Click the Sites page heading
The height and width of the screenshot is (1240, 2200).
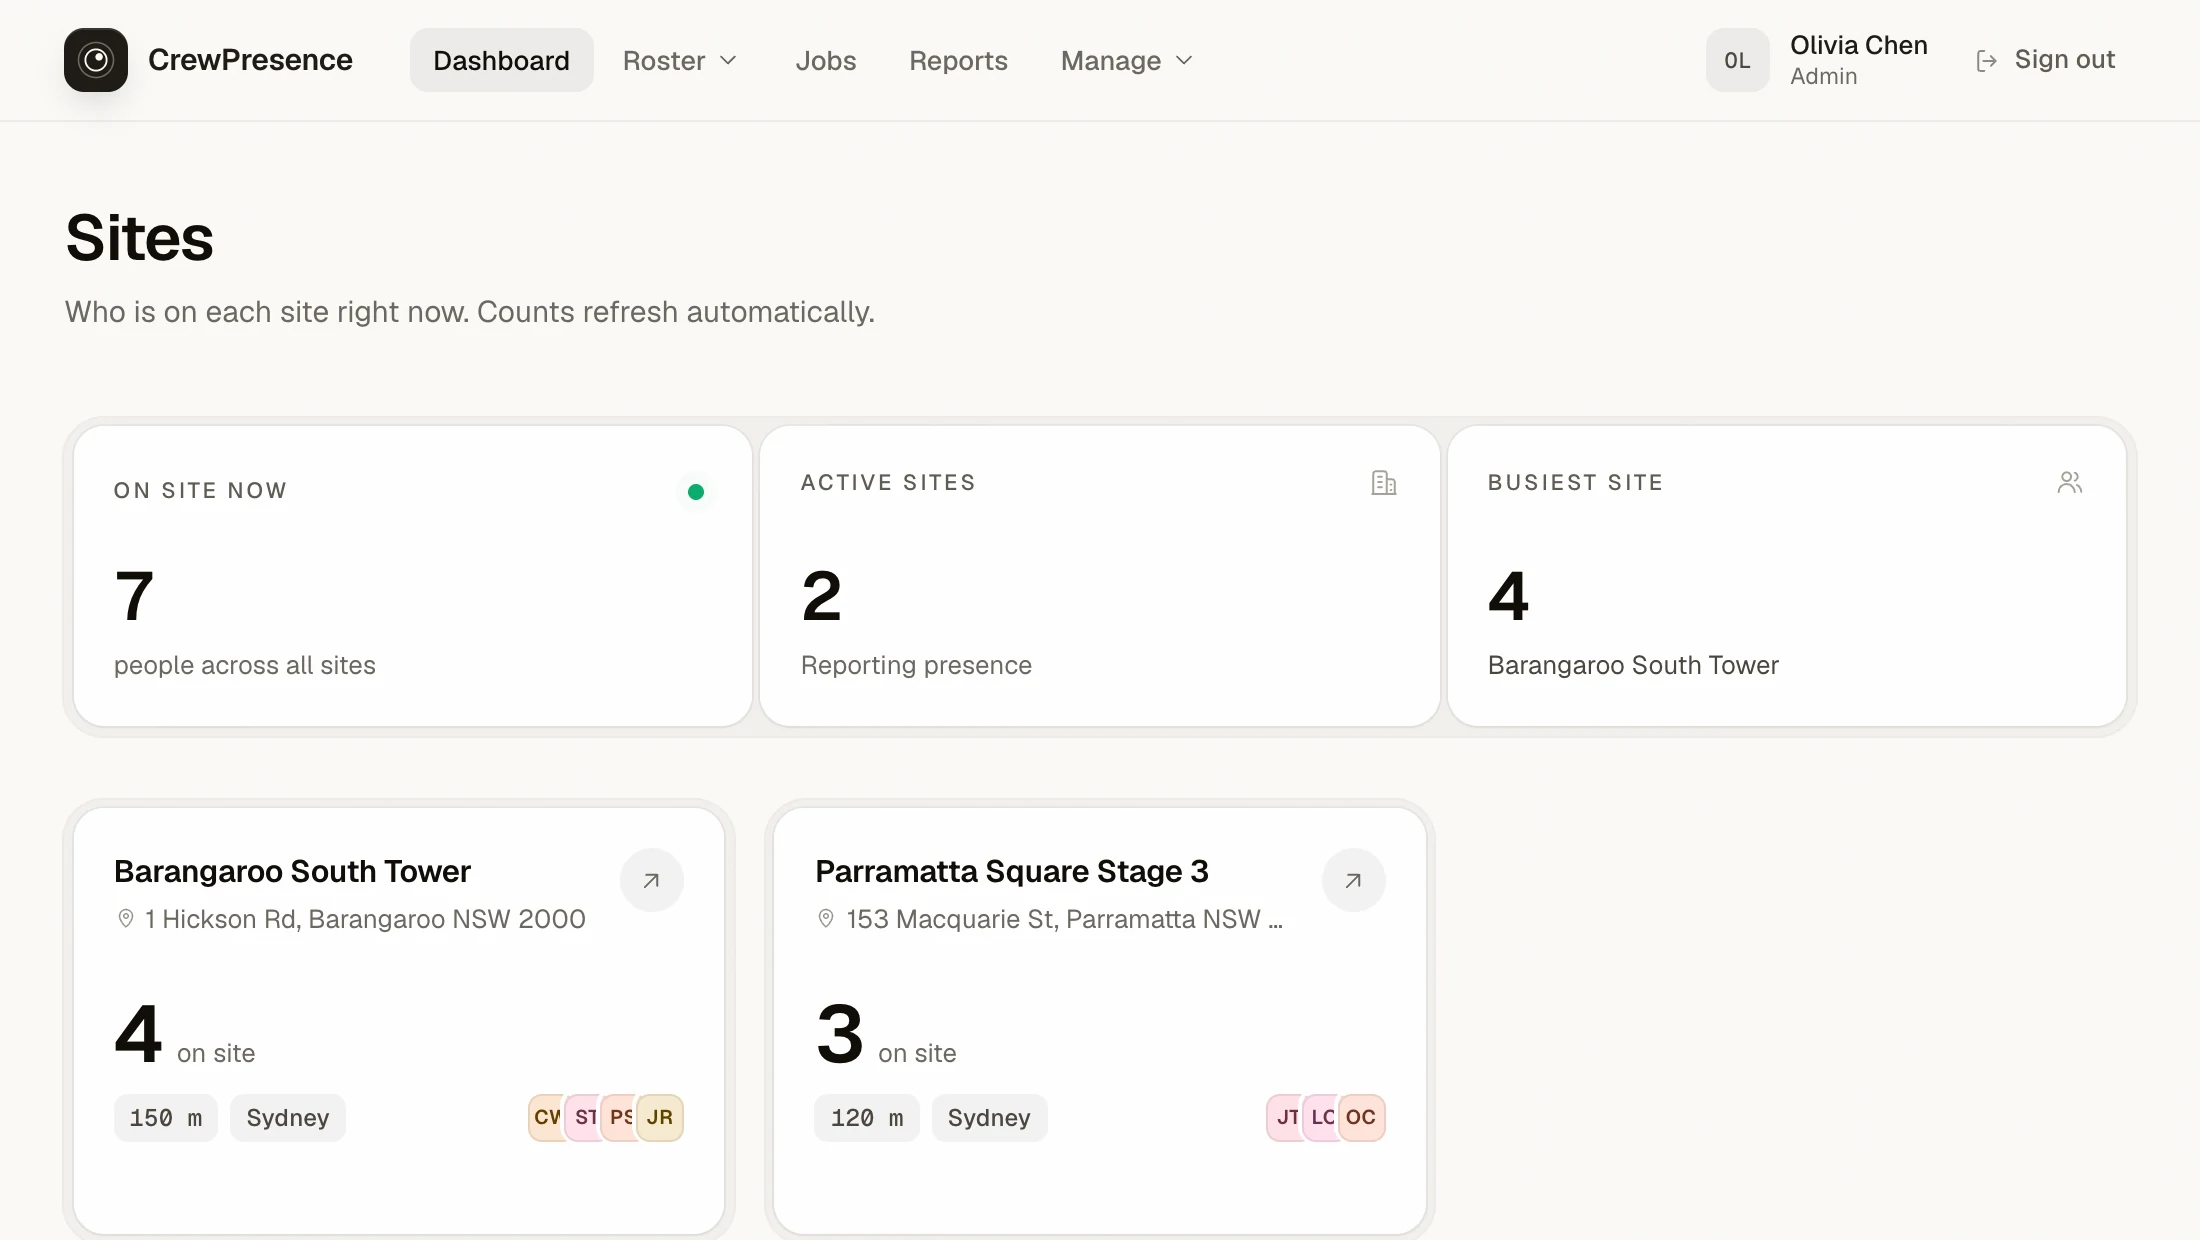point(140,238)
